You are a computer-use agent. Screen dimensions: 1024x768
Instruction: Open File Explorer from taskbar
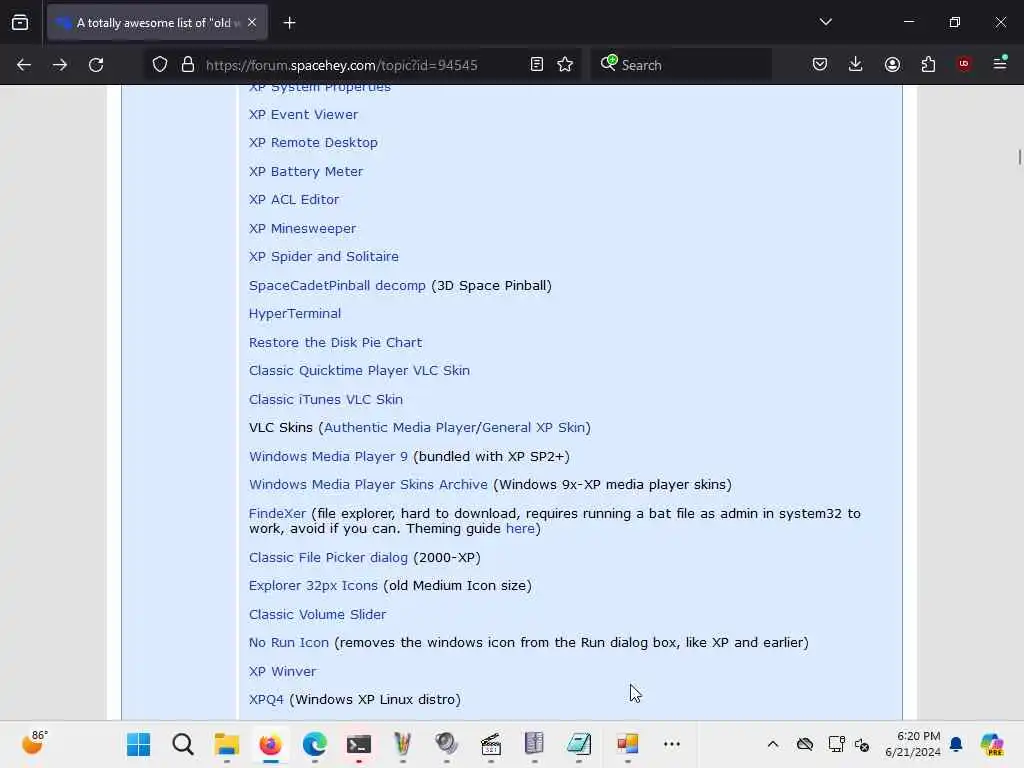(227, 744)
